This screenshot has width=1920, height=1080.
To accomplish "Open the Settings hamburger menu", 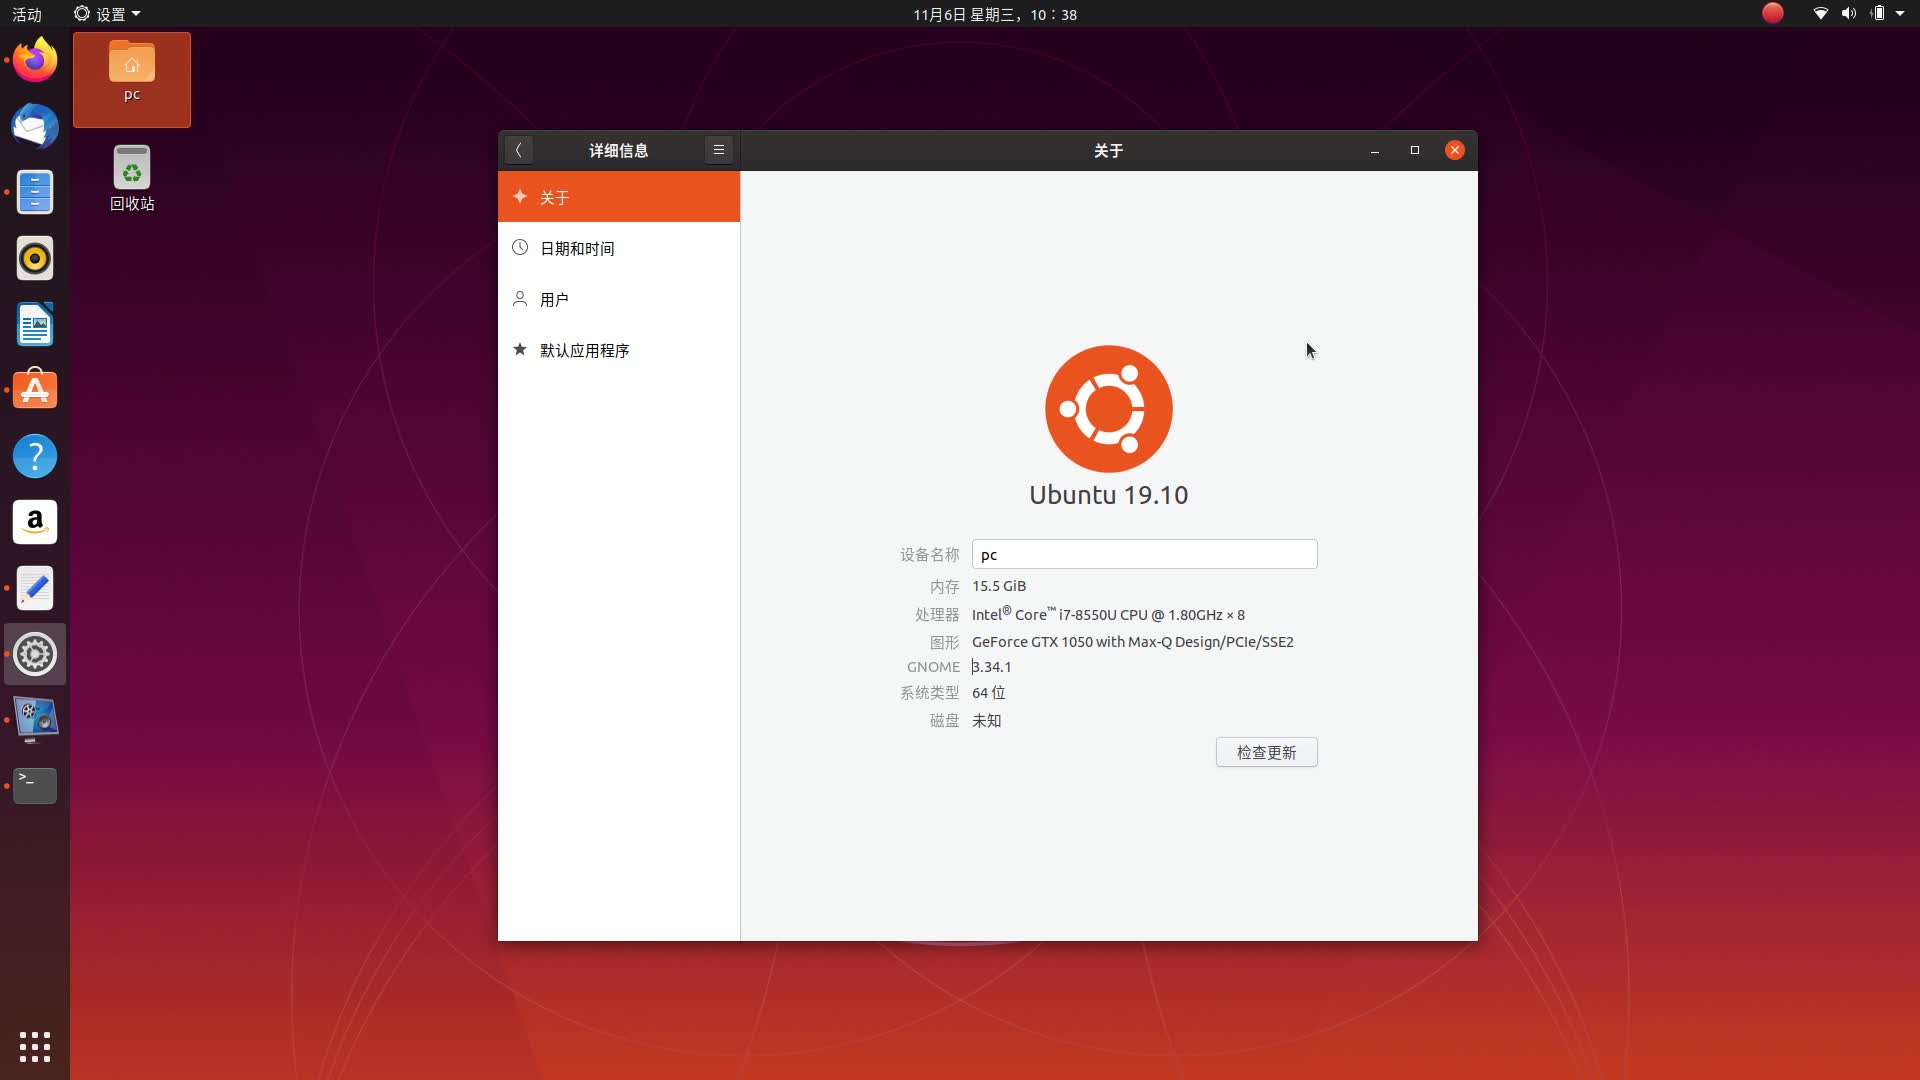I will click(x=718, y=150).
